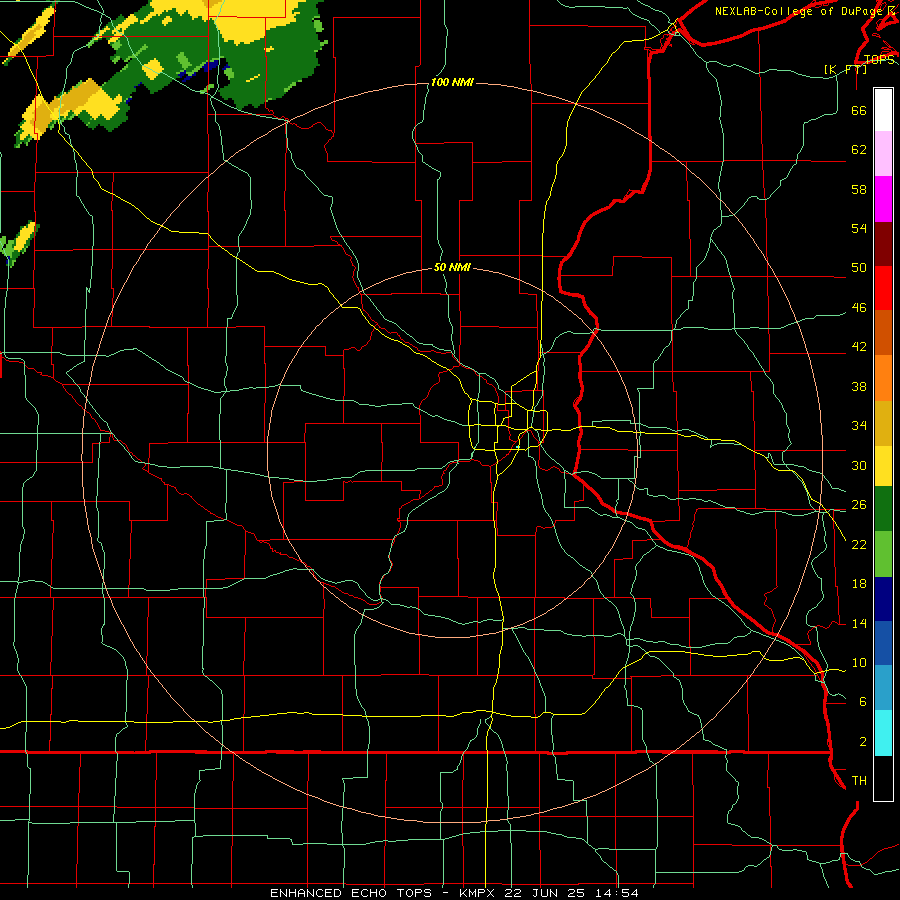Click the black threshold swatch at legend bottom

tap(883, 778)
